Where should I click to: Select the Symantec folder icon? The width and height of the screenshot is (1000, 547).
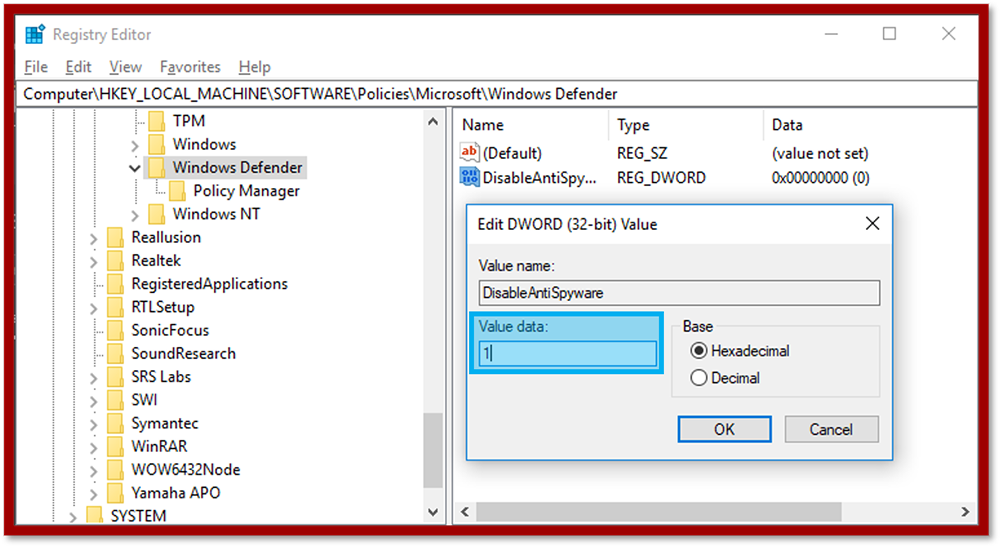pyautogui.click(x=115, y=423)
